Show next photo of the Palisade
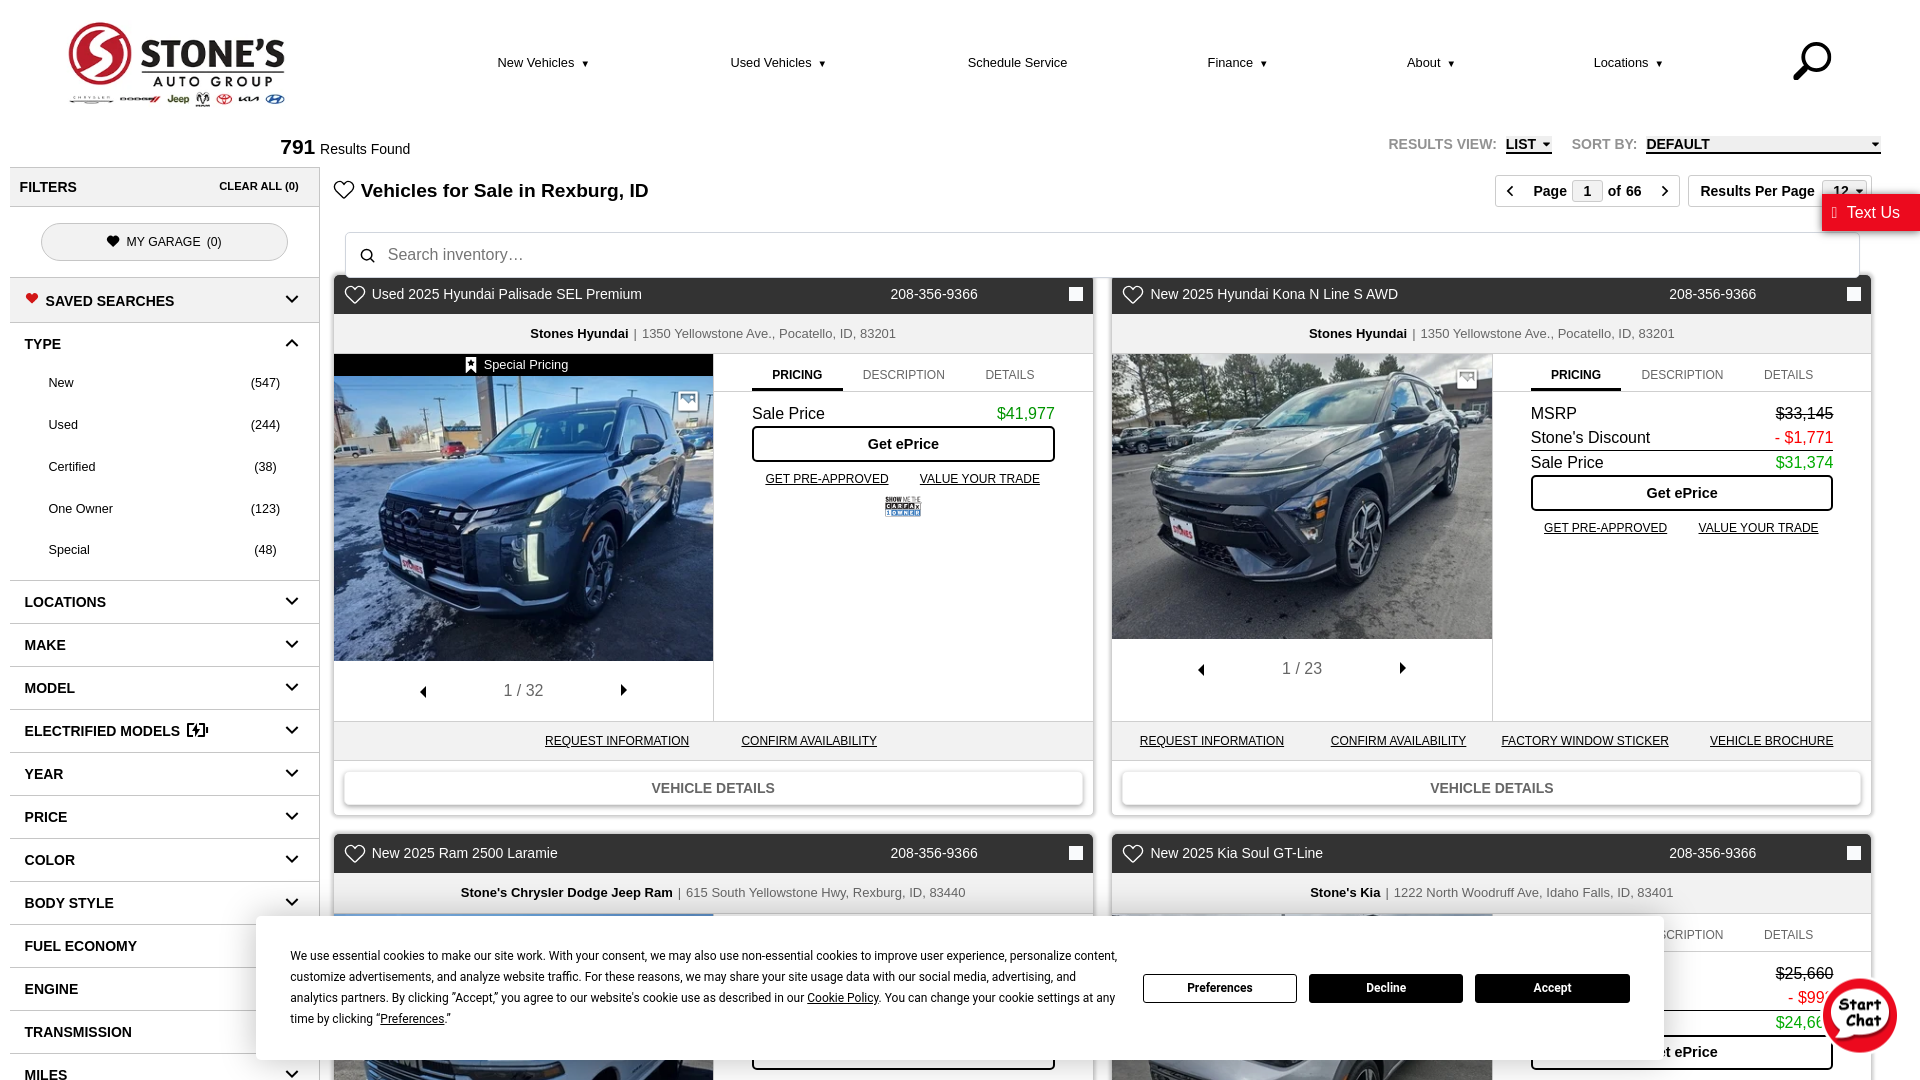This screenshot has width=1920, height=1080. 624,691
